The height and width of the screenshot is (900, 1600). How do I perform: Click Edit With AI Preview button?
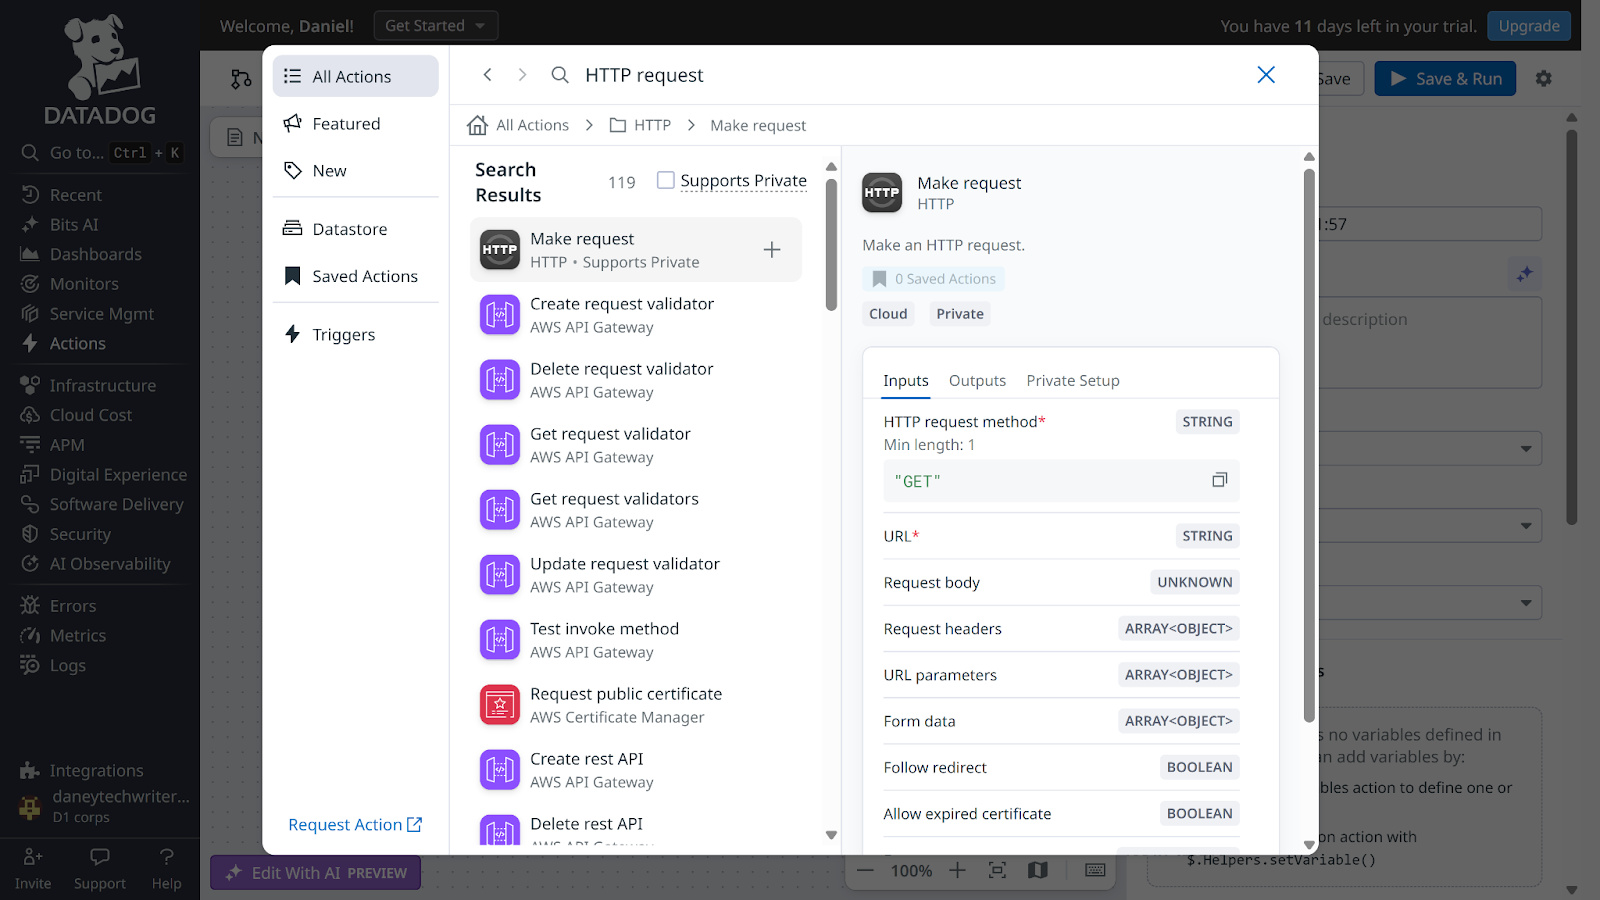[316, 873]
